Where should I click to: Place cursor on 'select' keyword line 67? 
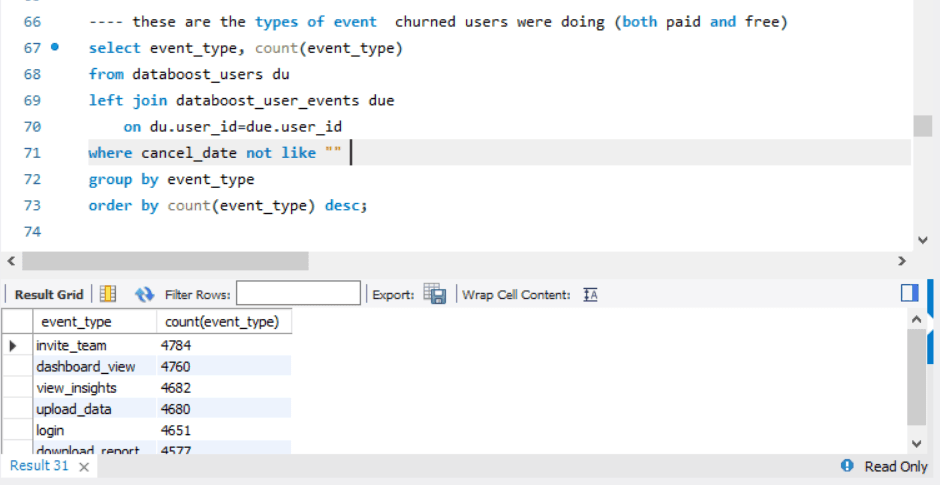[x=115, y=48]
